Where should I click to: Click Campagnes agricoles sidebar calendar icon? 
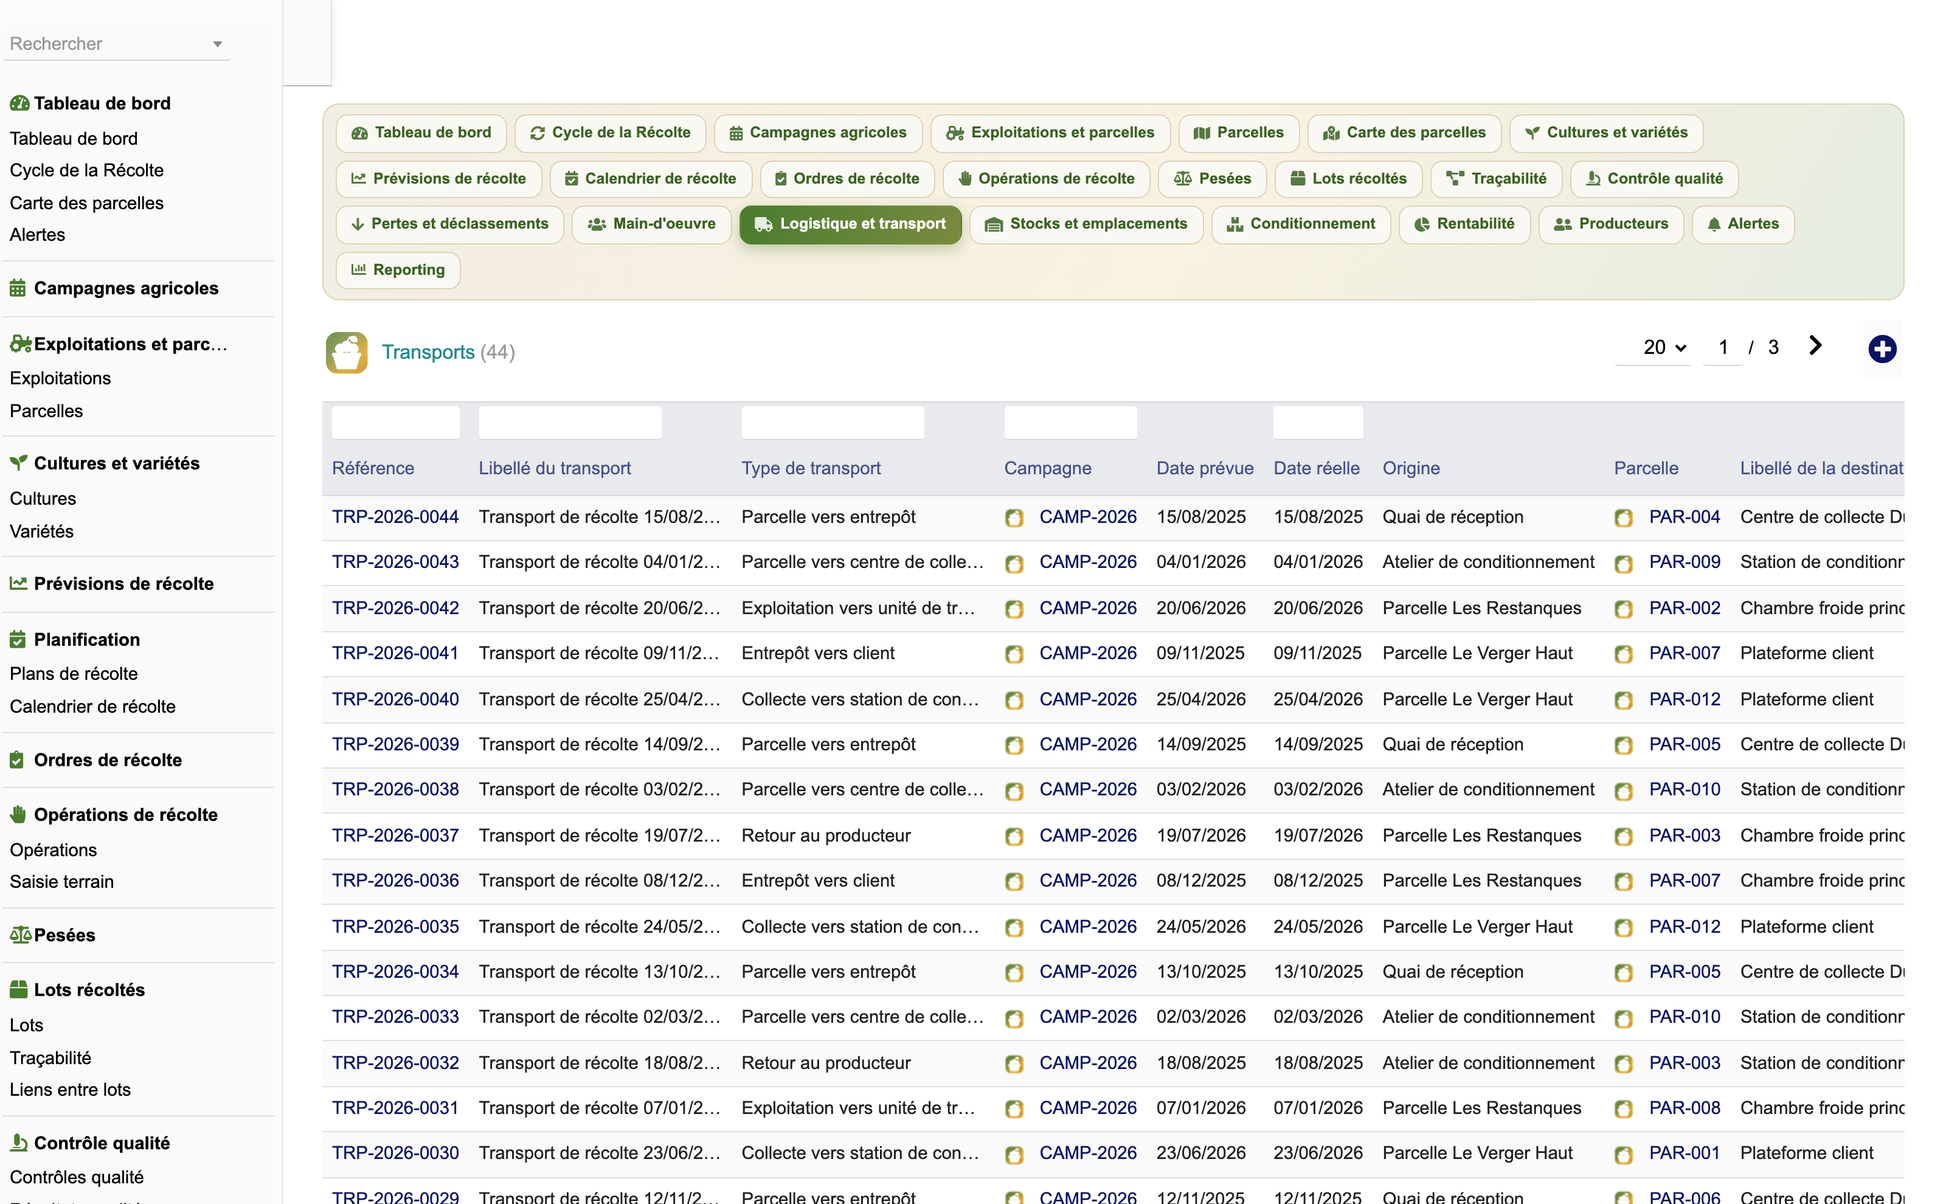[18, 288]
